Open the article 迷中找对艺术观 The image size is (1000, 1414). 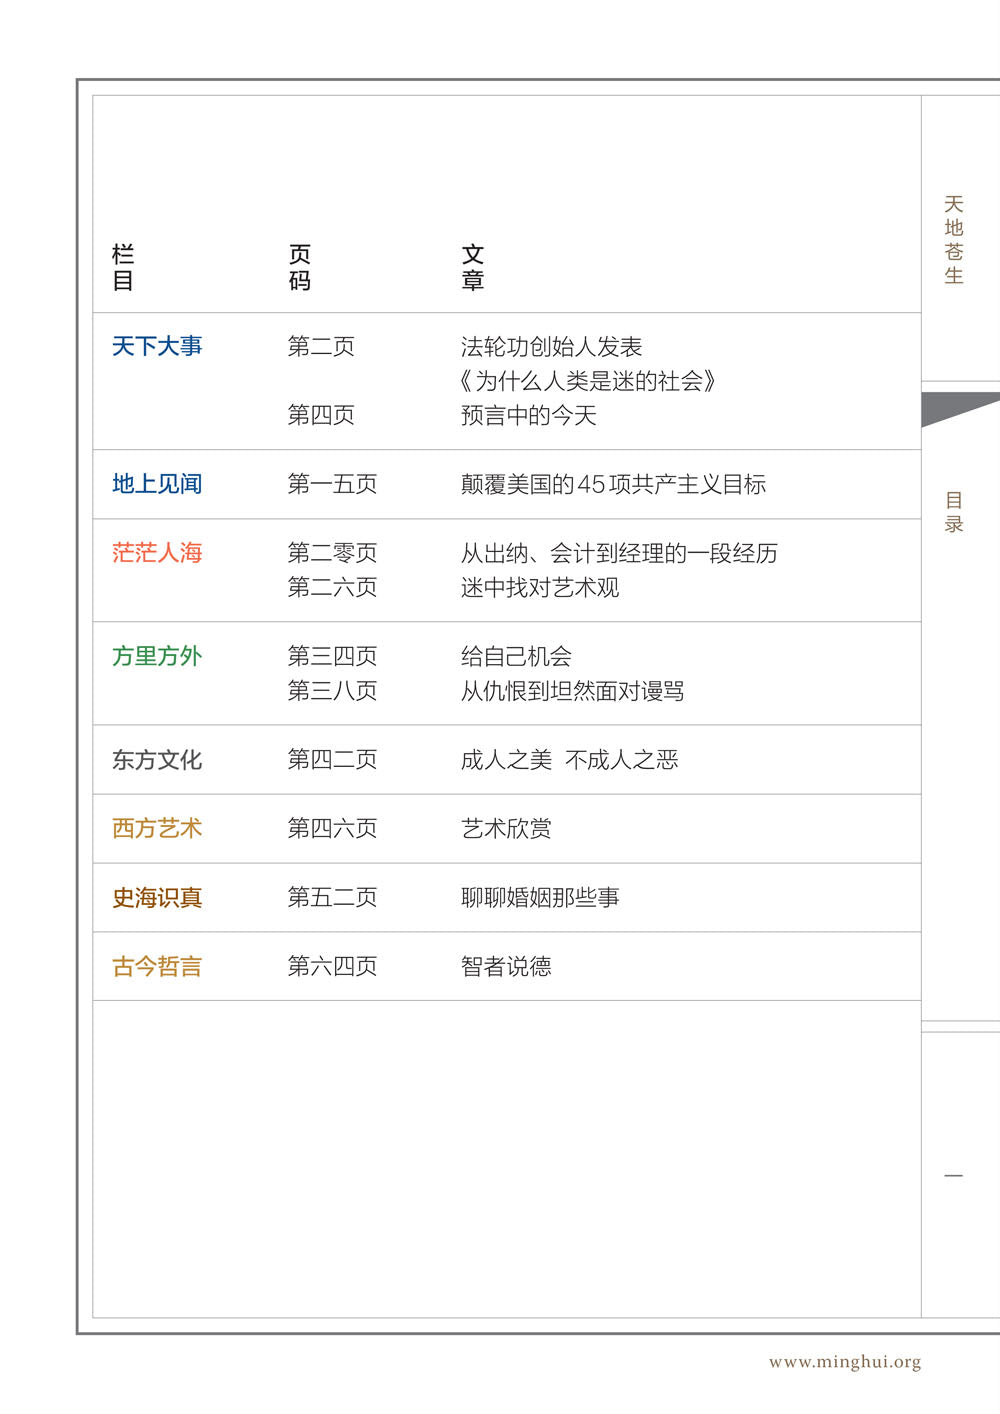[540, 588]
